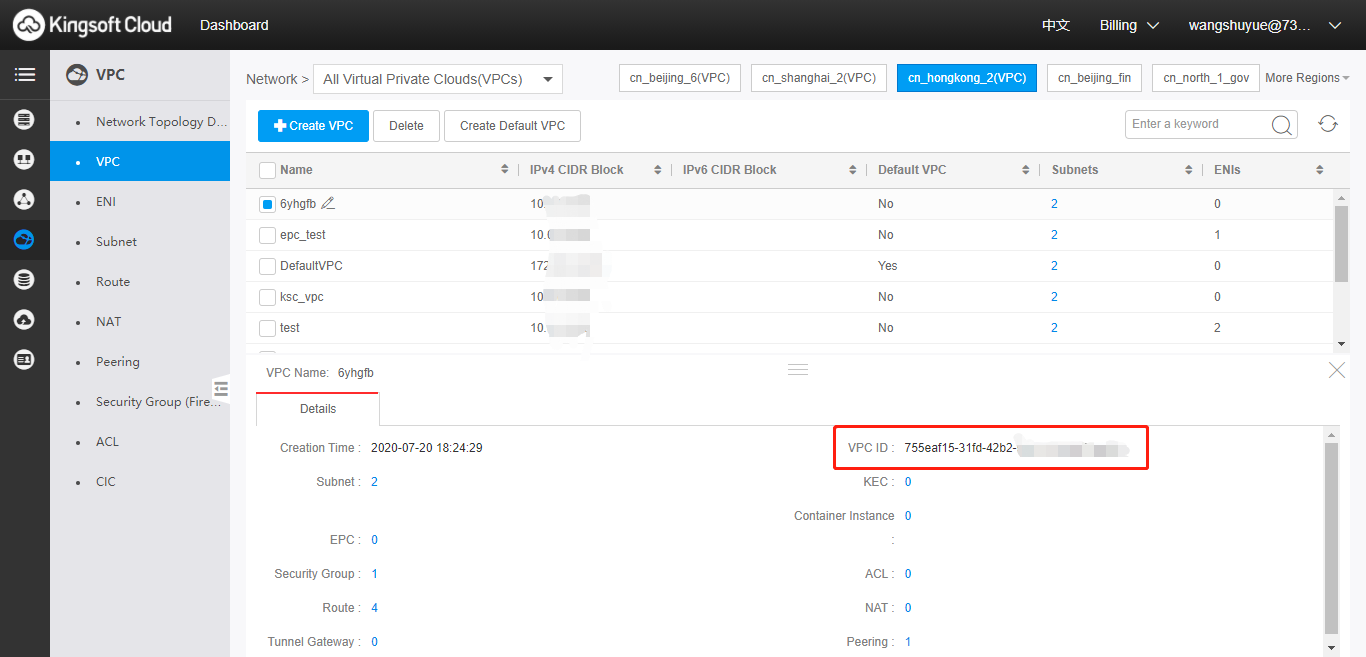Click Create Default VPC button
Viewport: 1366px width, 657px height.
pos(512,126)
